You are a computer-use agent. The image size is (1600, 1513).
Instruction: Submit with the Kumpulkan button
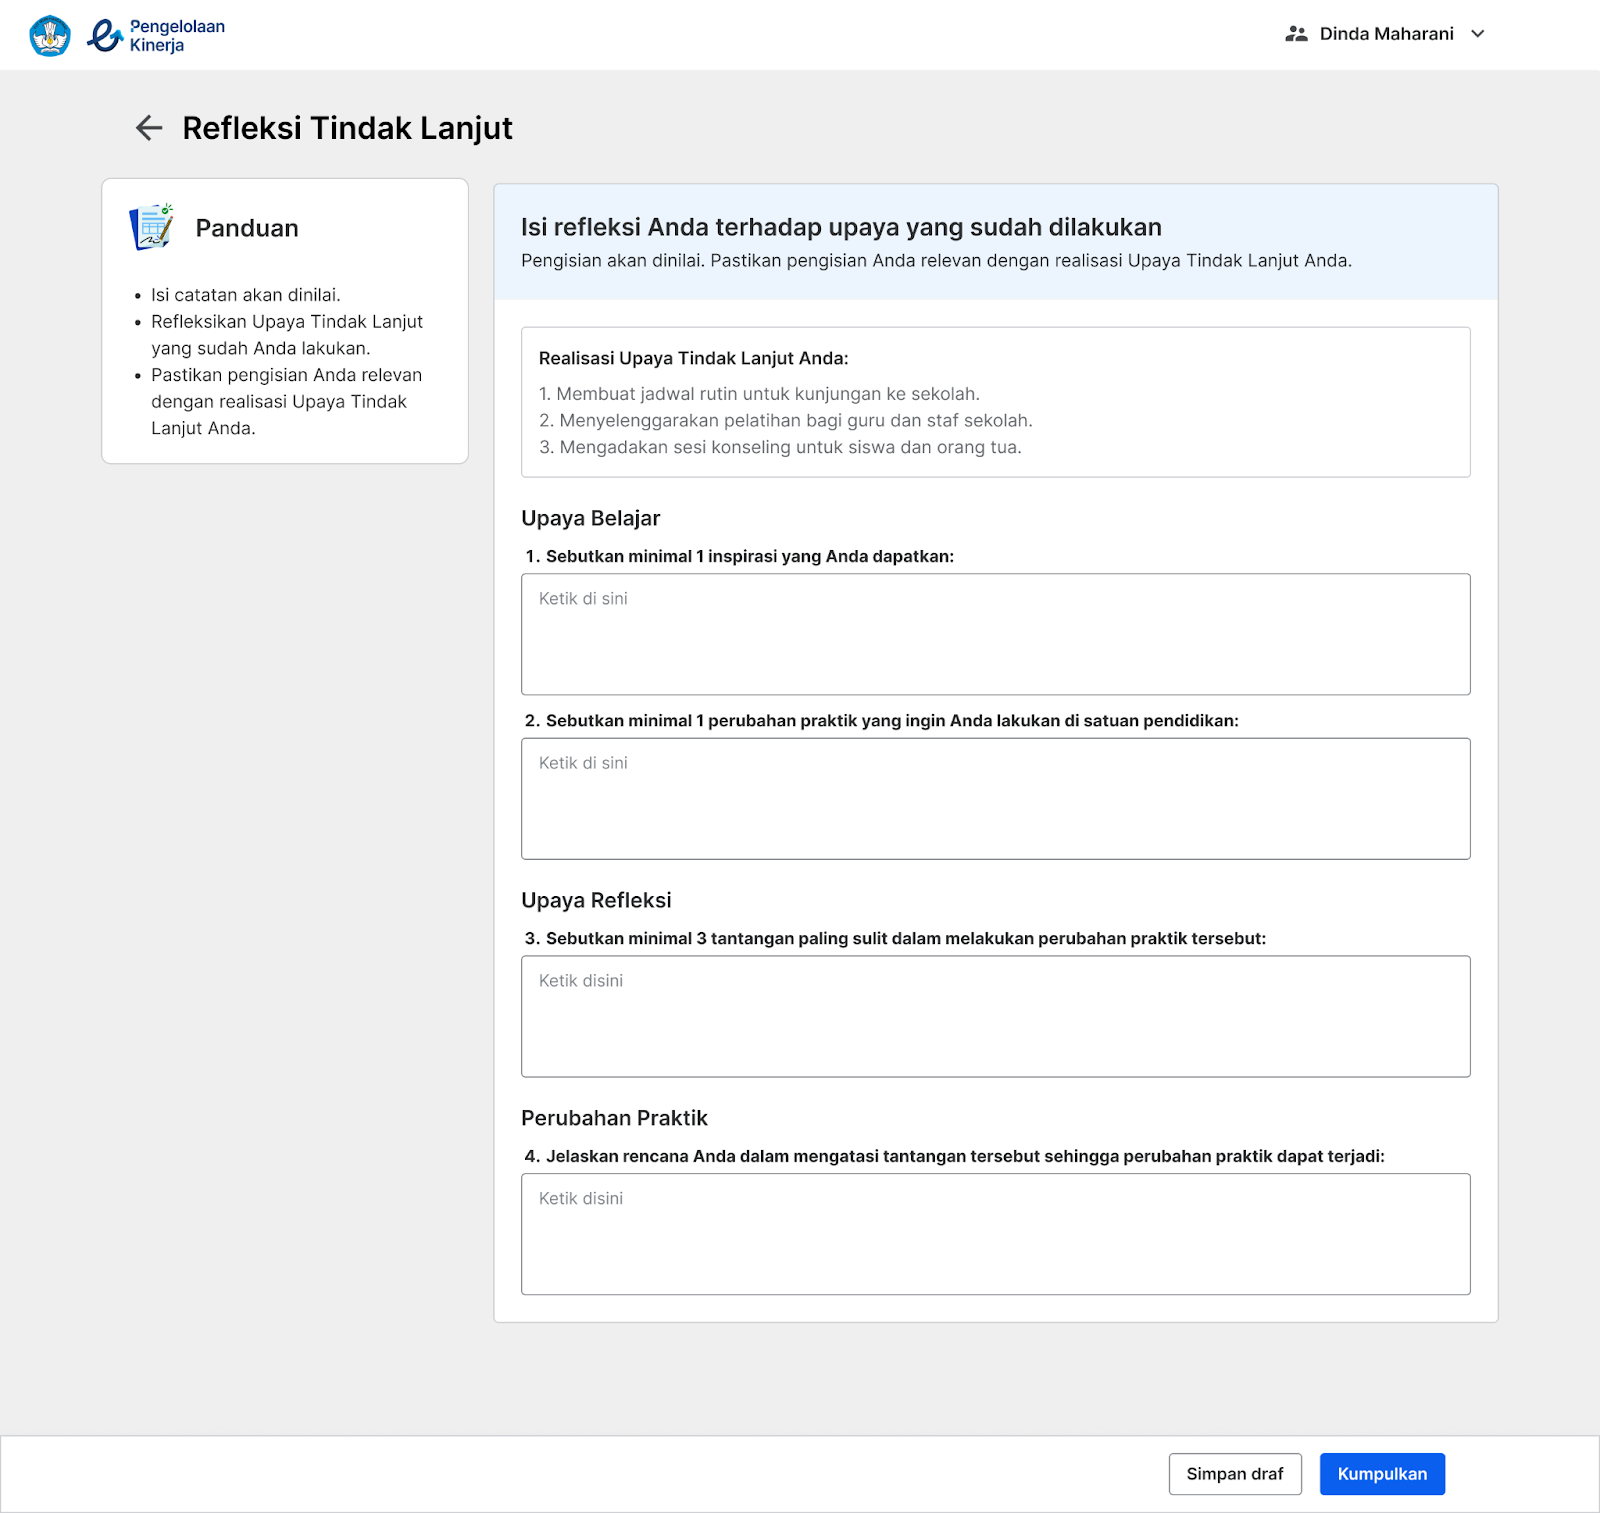[1382, 1474]
